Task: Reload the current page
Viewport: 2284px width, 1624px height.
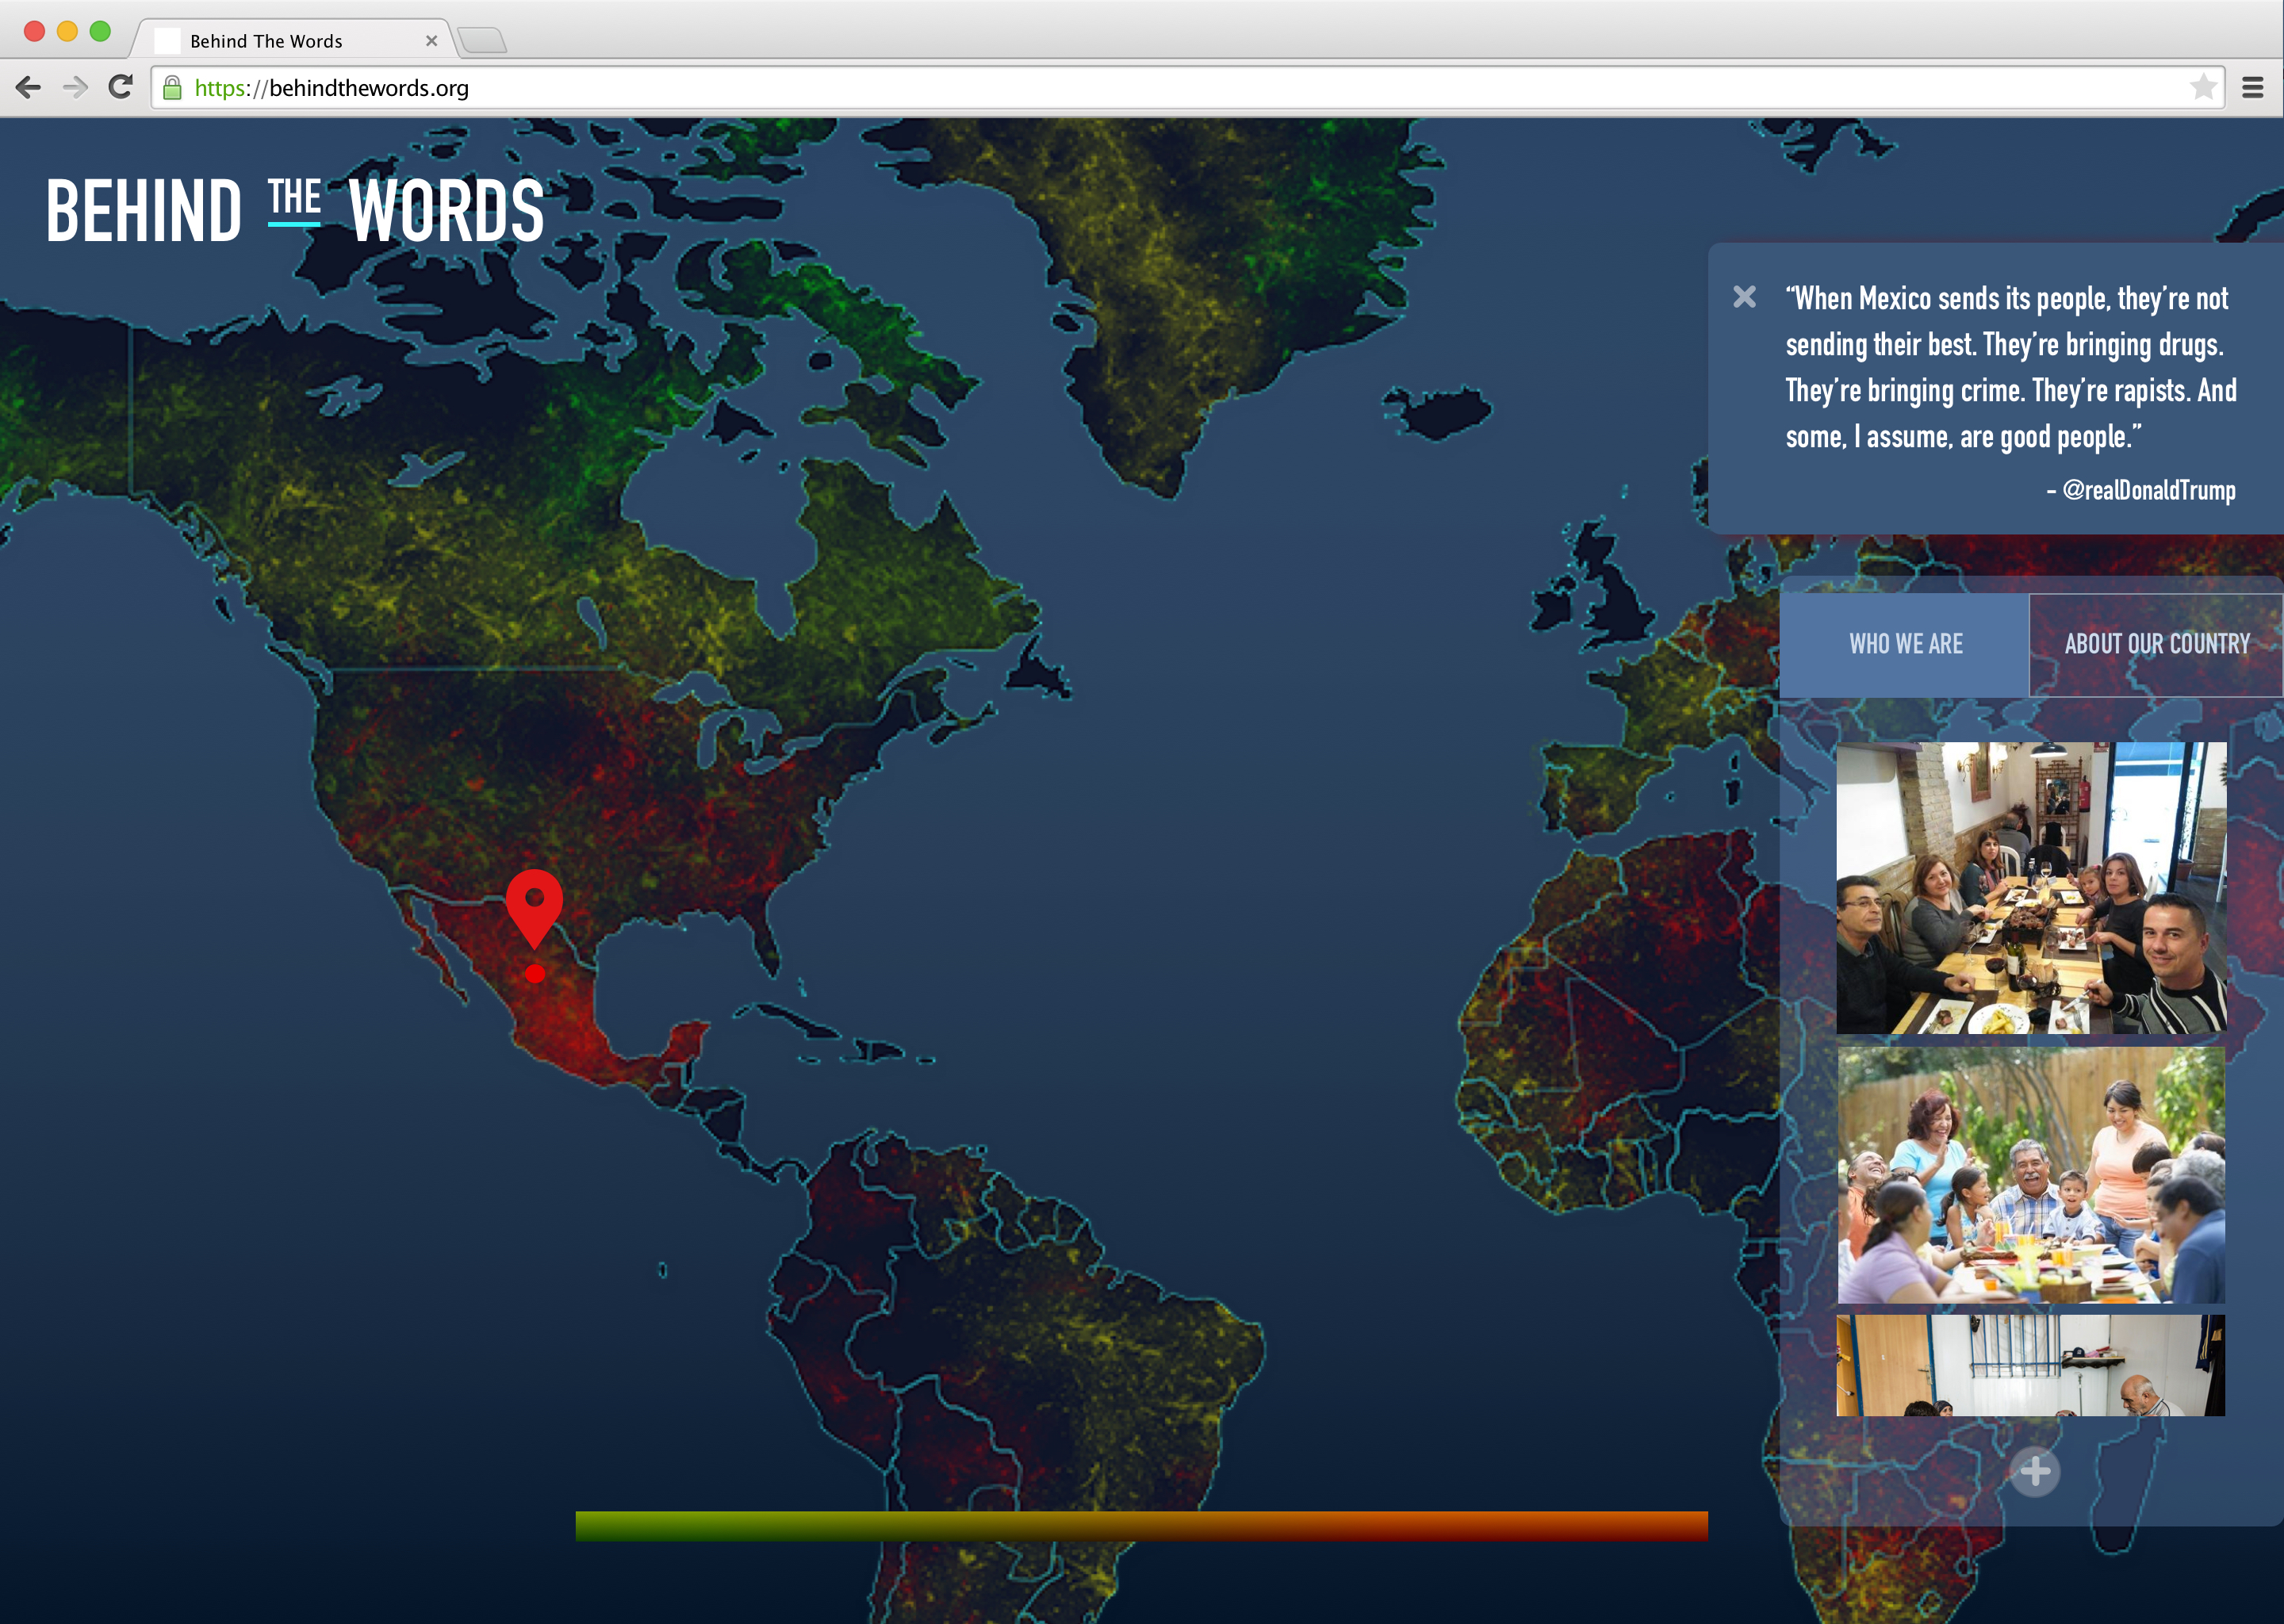Action: (x=121, y=88)
